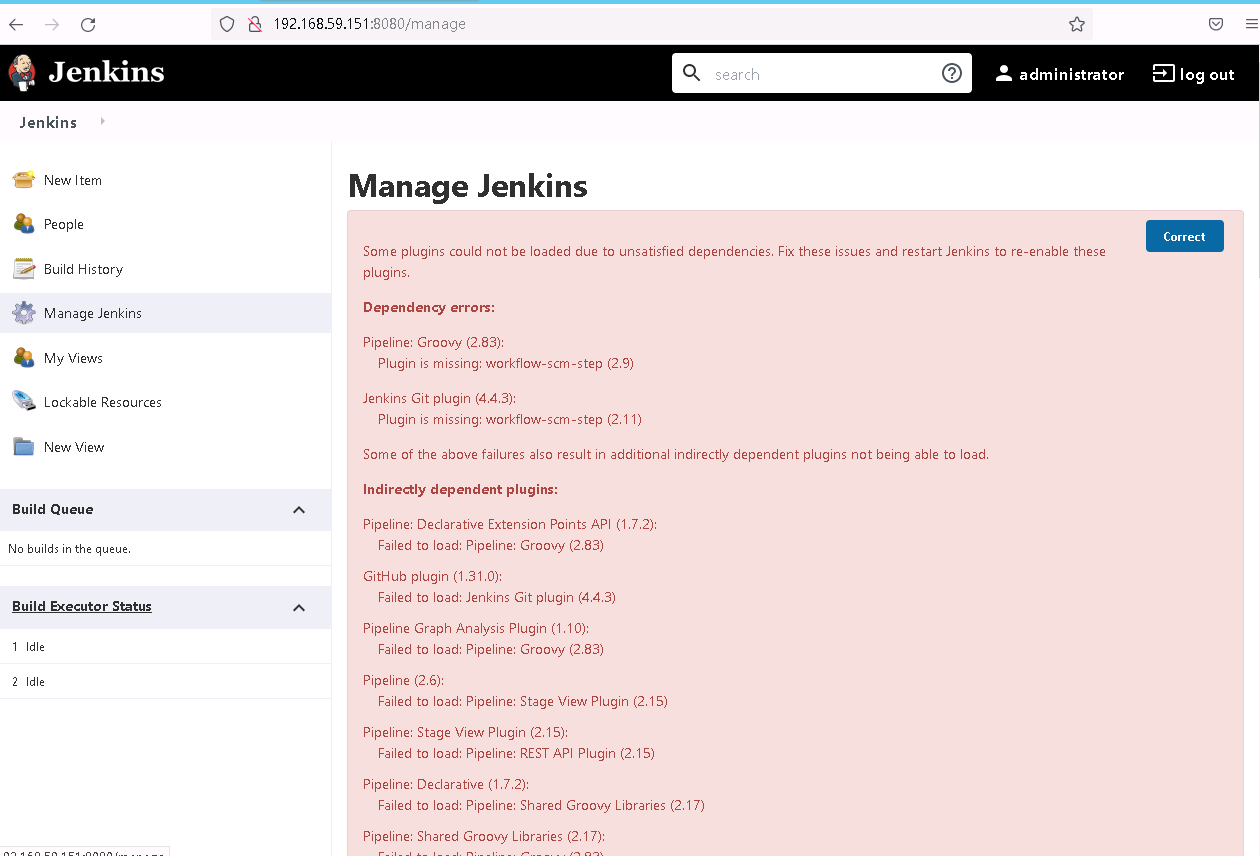Click executor 1 Idle row
1260x856 pixels.
[x=165, y=646]
